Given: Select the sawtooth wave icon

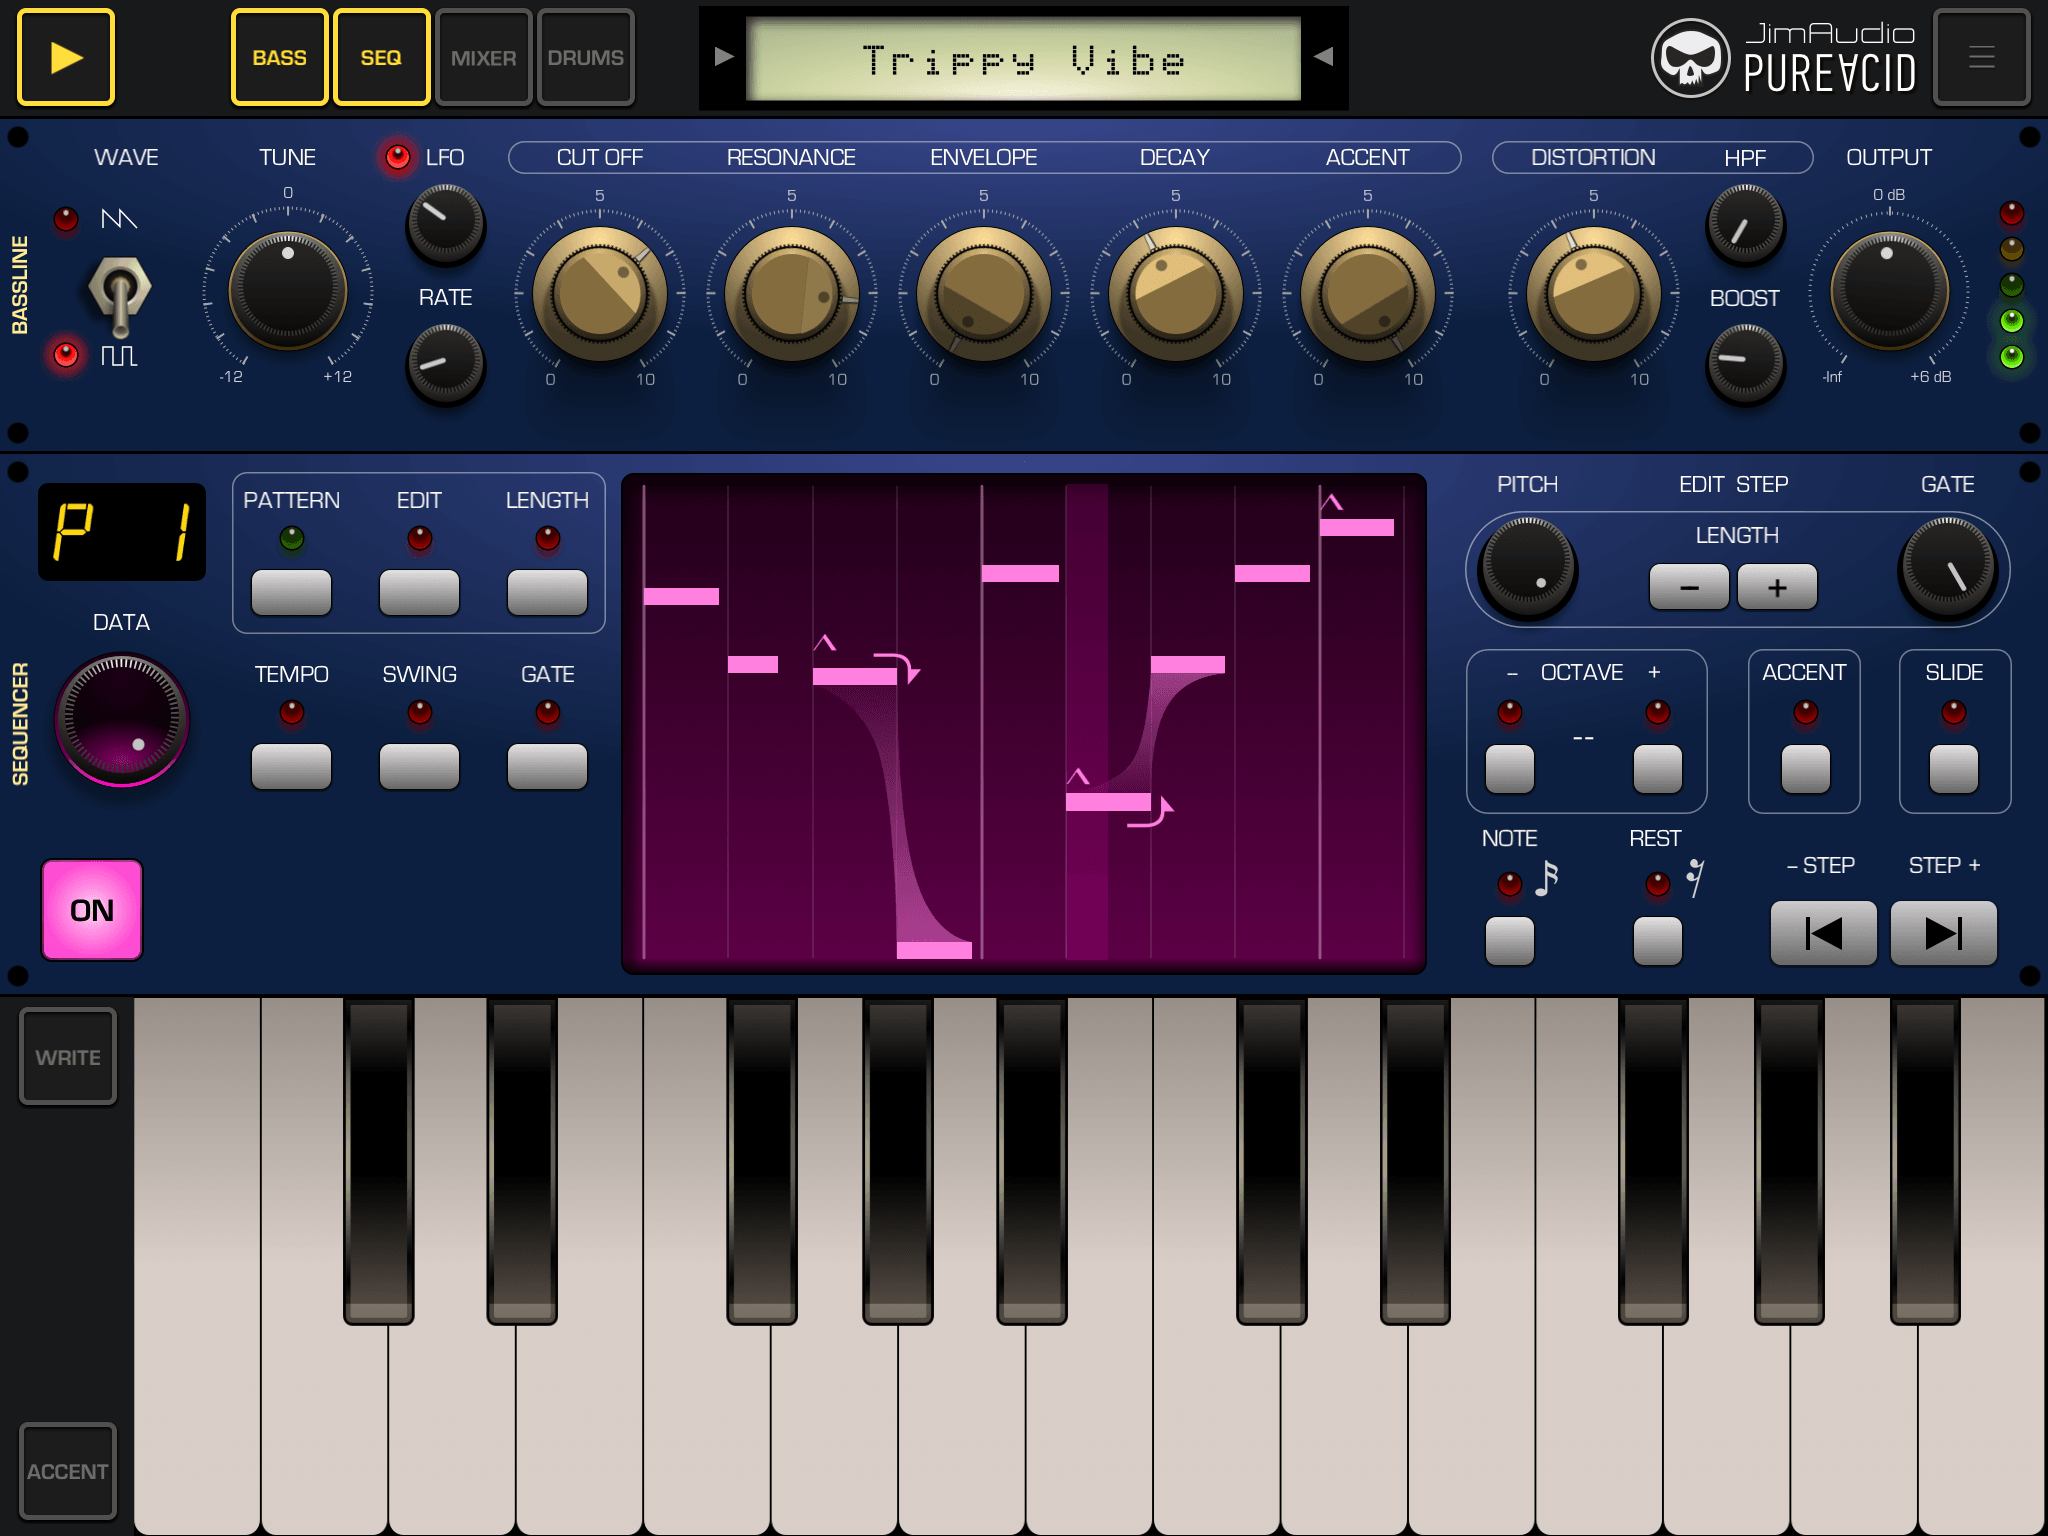Looking at the screenshot, I should (119, 218).
